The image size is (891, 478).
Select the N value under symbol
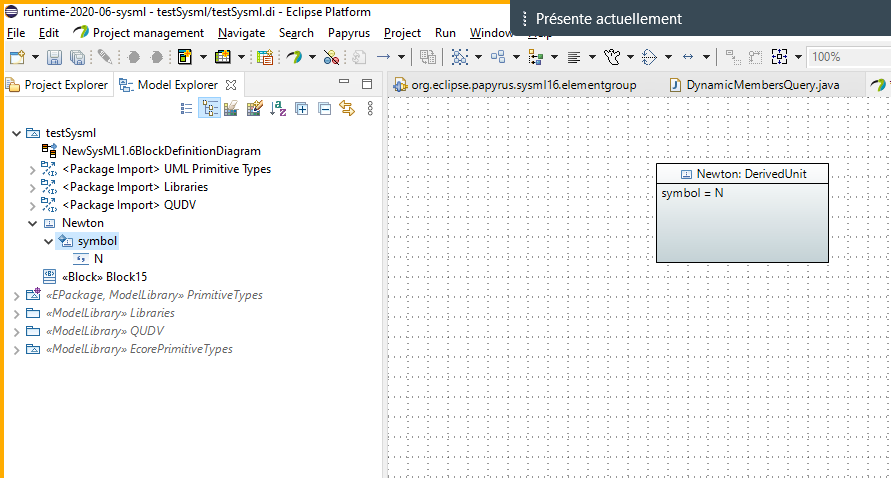[98, 259]
